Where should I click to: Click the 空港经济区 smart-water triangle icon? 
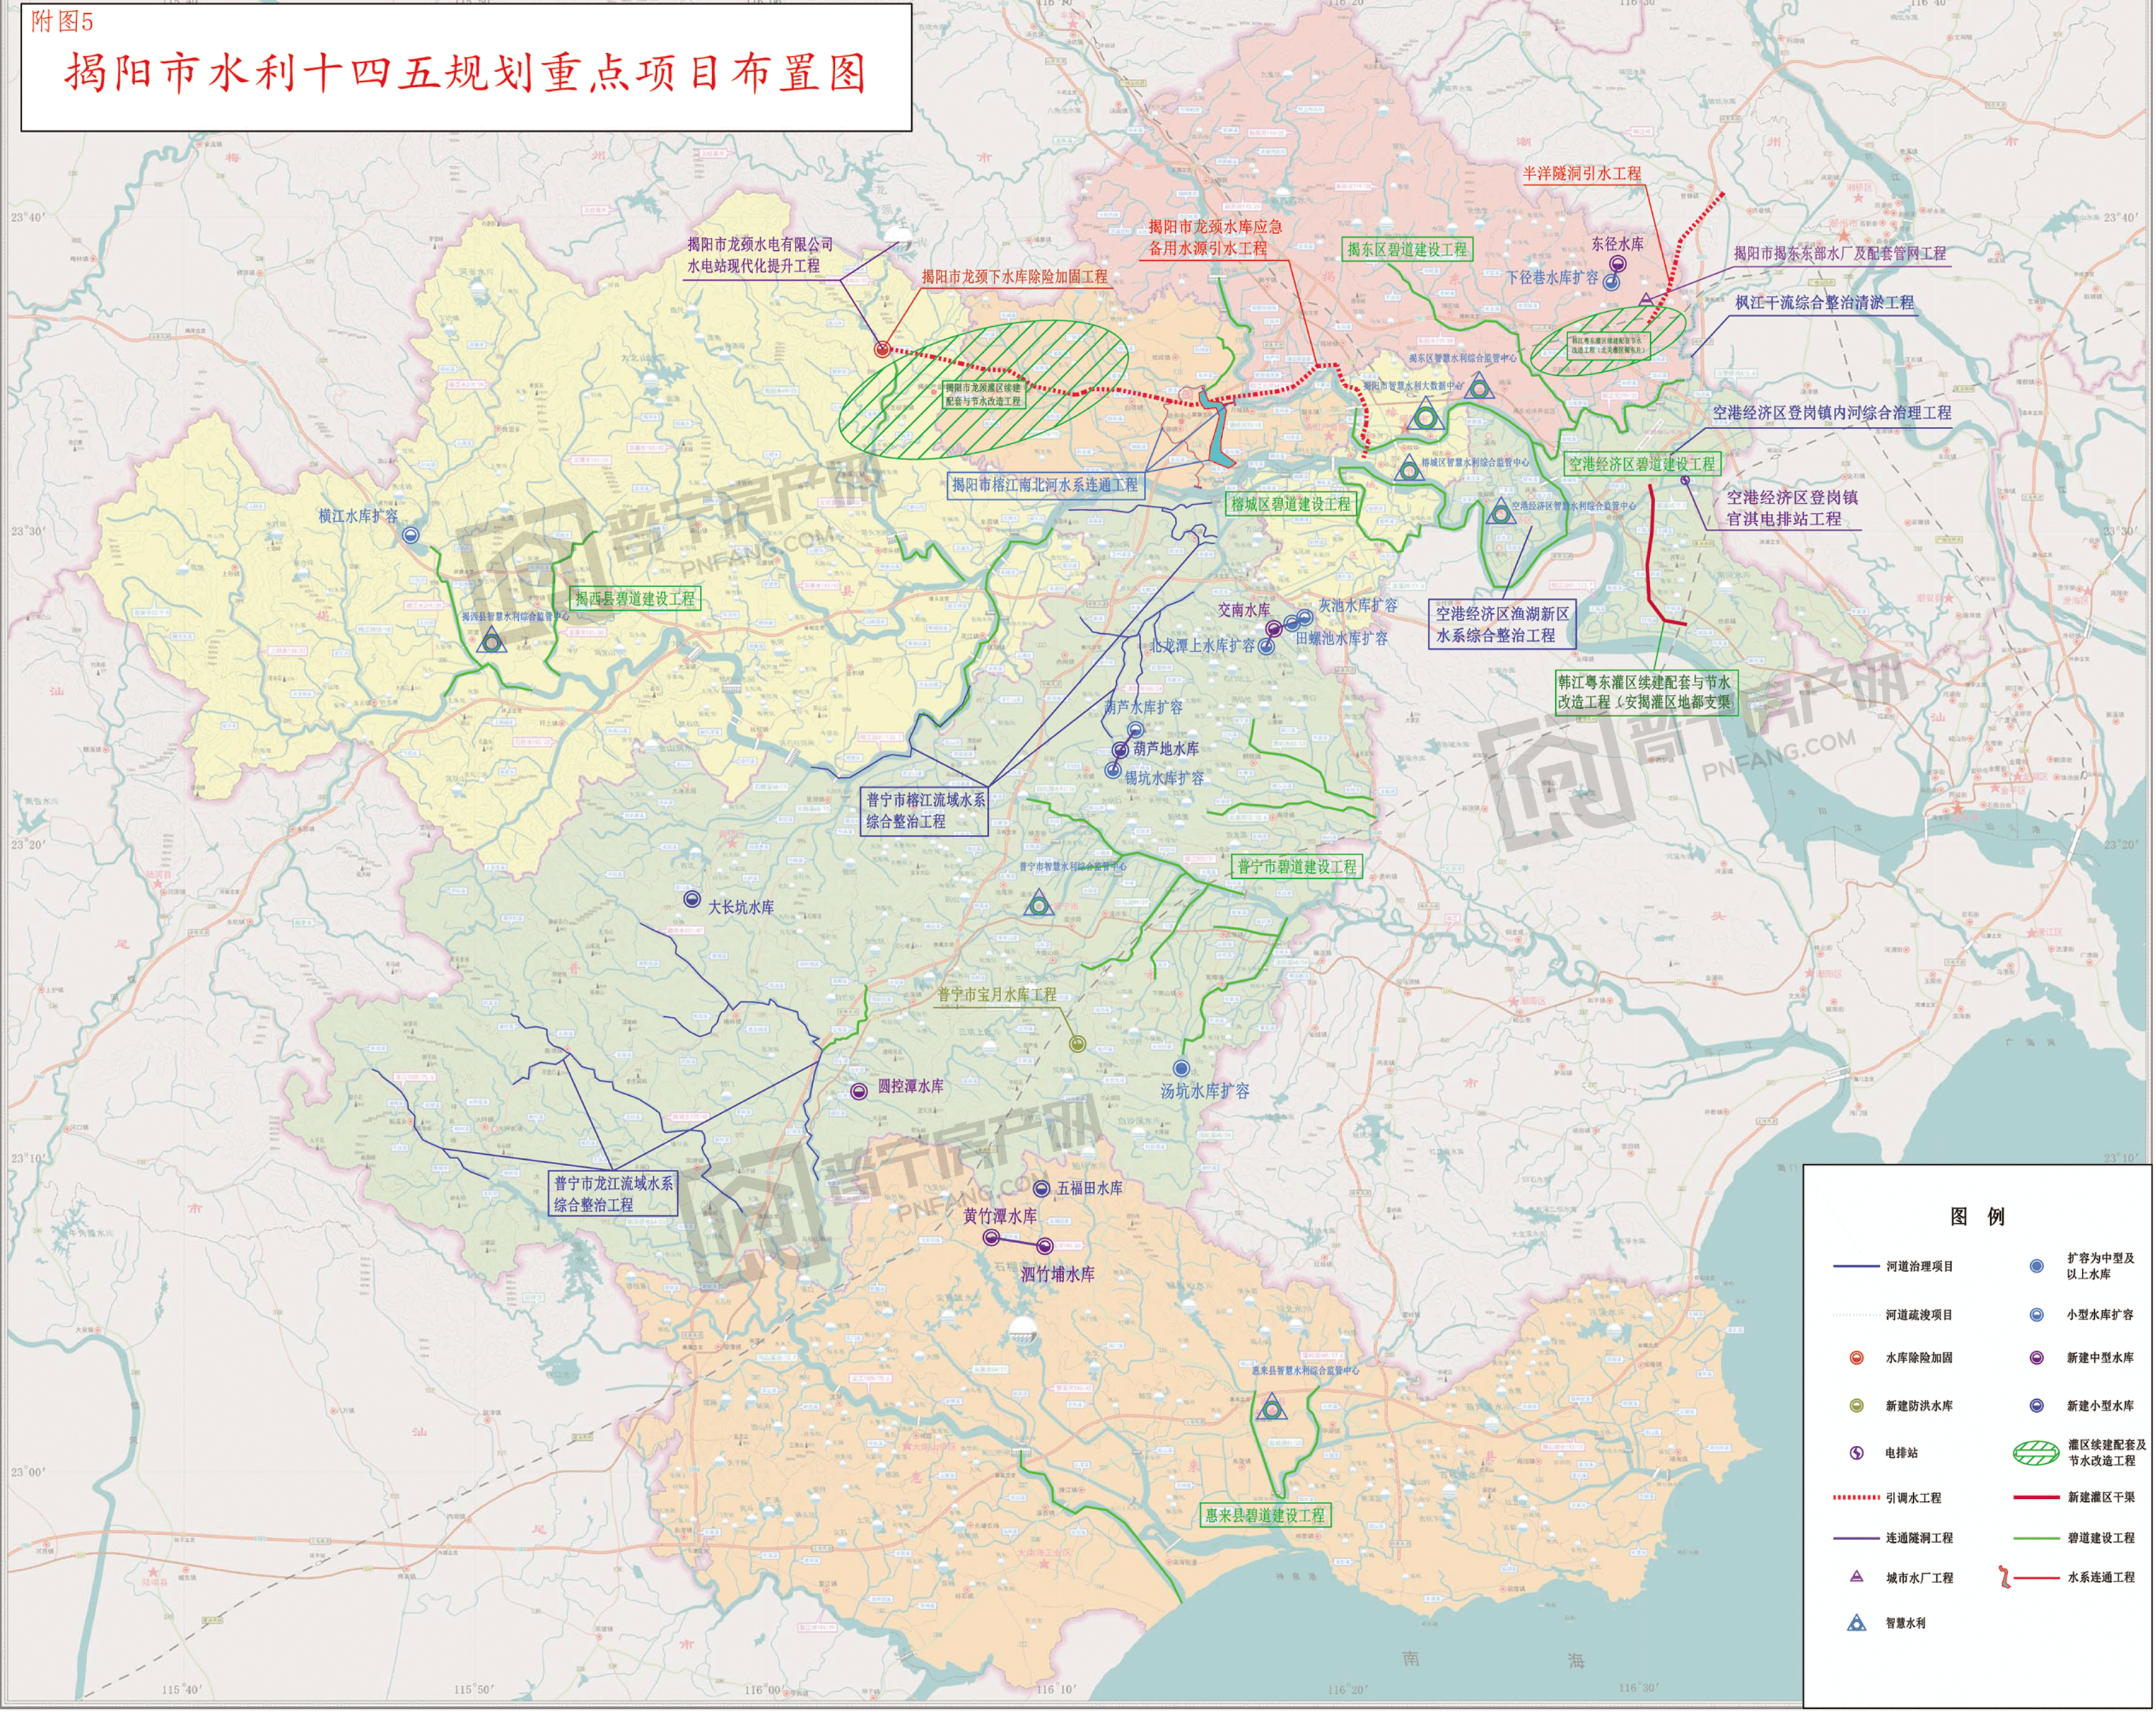1501,513
